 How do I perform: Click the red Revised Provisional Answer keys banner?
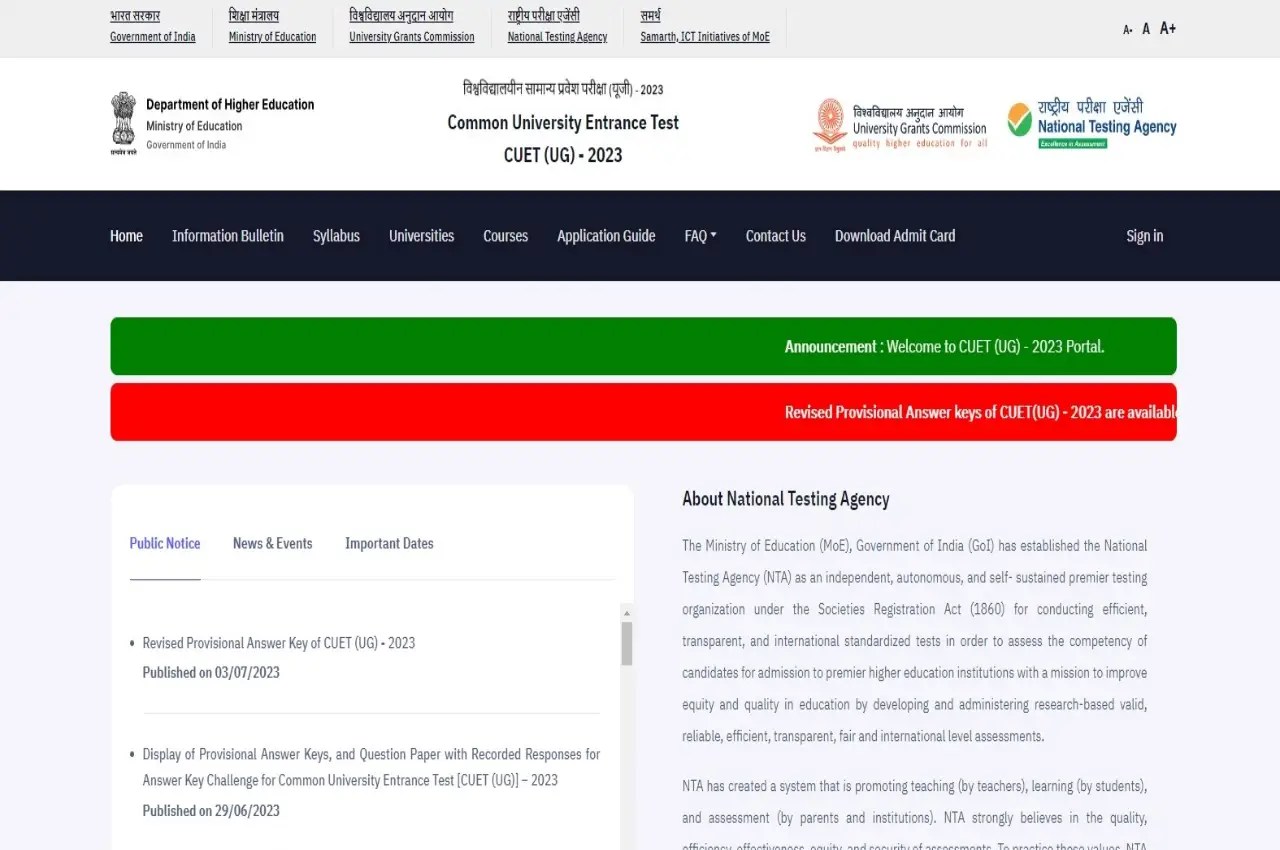click(643, 412)
